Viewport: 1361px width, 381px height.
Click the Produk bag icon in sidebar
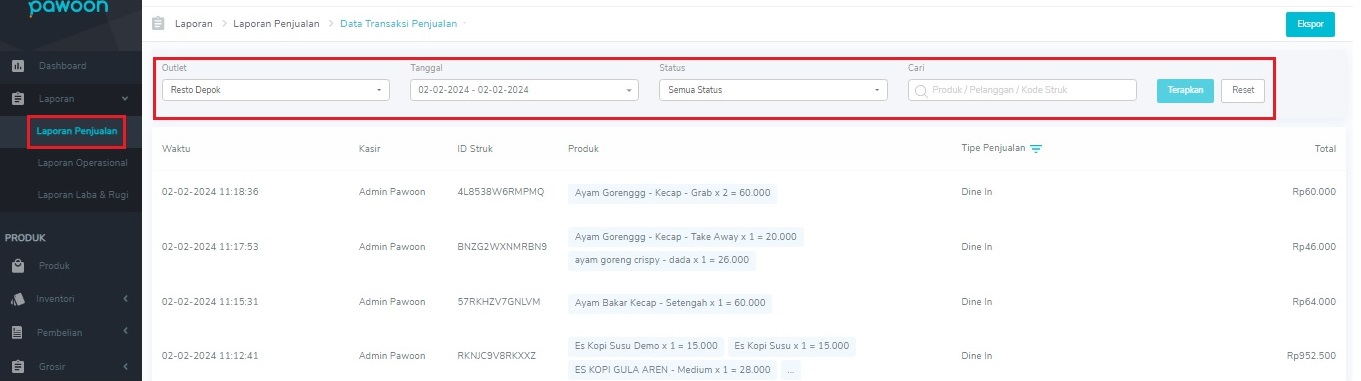click(17, 266)
